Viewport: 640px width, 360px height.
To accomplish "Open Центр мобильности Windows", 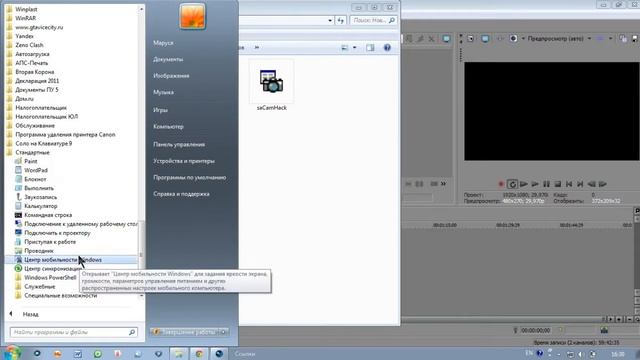I will coord(71,260).
